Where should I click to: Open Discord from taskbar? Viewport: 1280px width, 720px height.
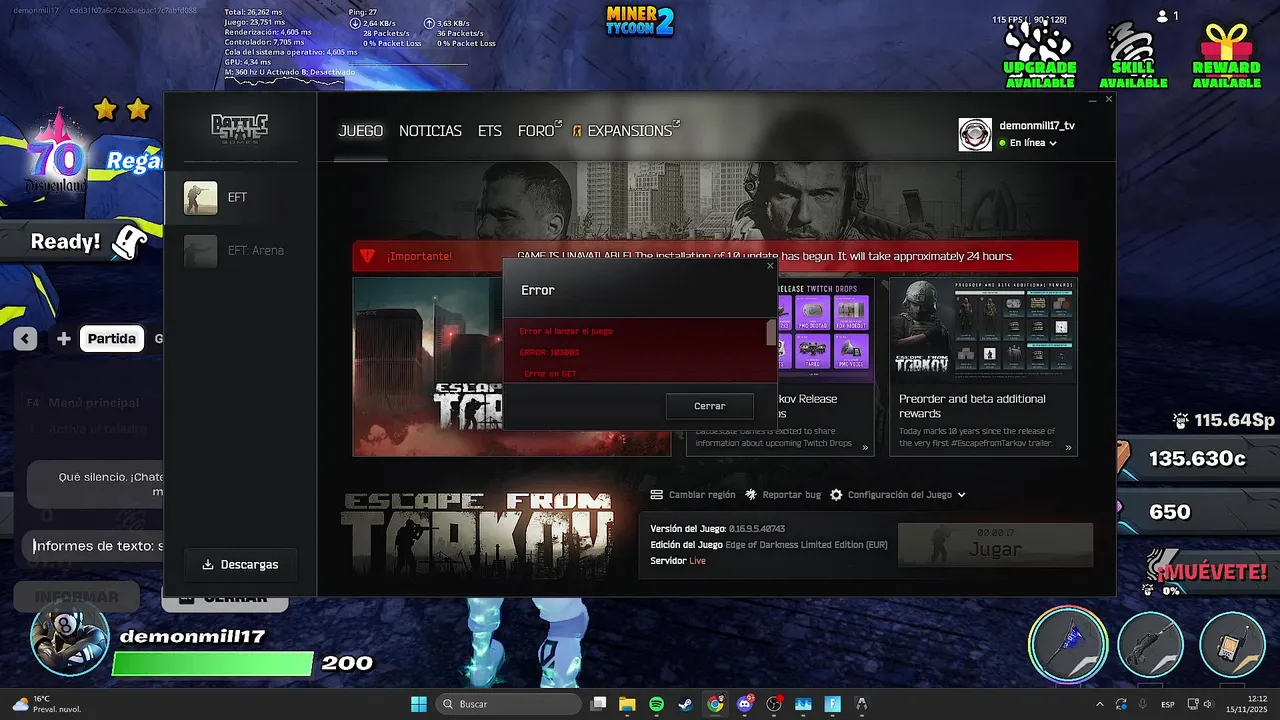click(x=744, y=704)
